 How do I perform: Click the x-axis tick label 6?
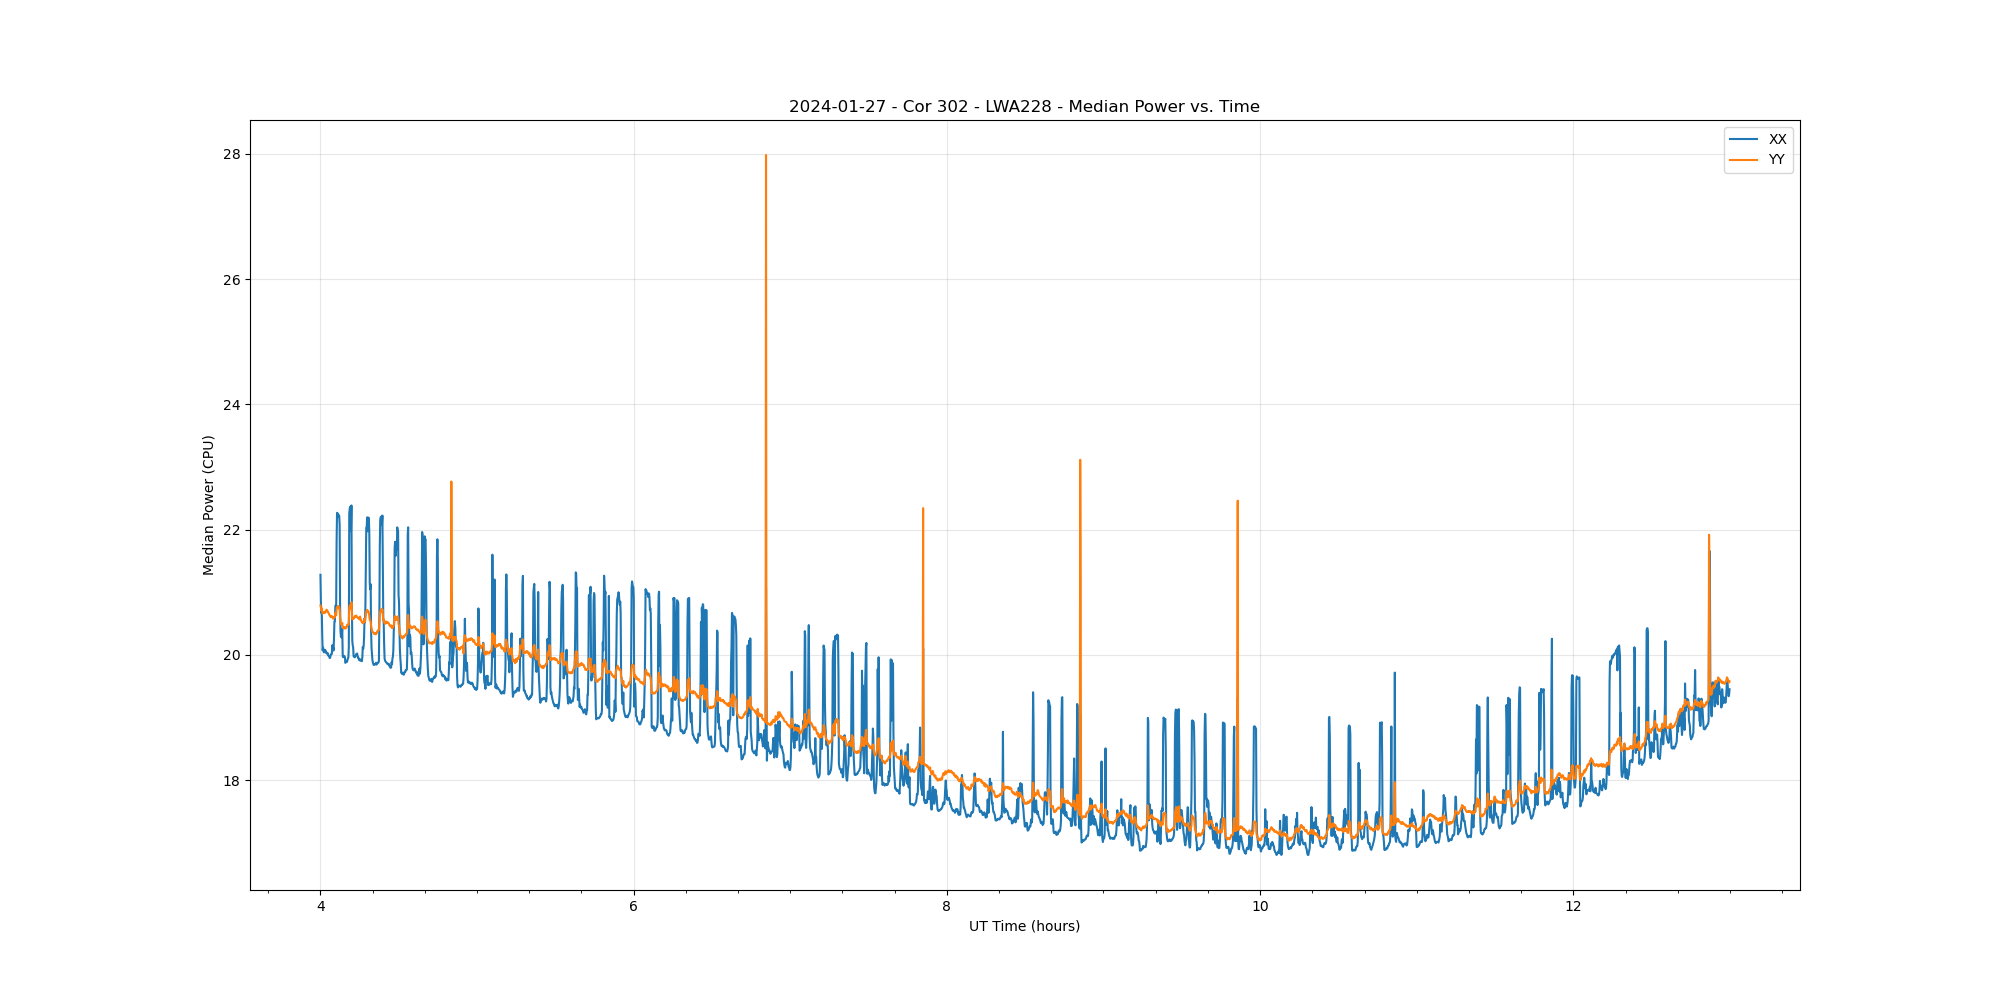click(x=633, y=907)
